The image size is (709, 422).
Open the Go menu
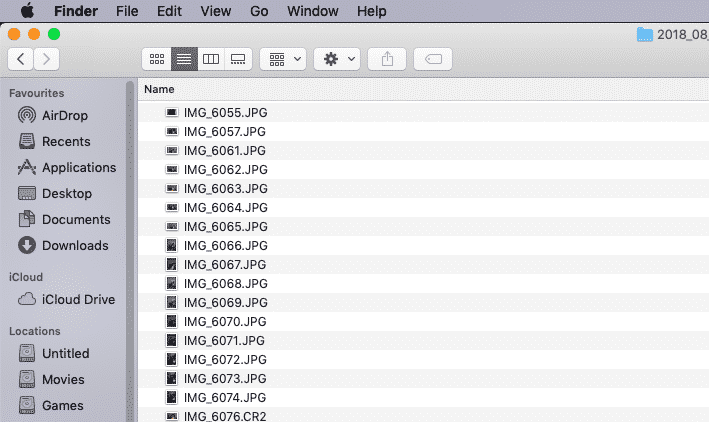259,11
